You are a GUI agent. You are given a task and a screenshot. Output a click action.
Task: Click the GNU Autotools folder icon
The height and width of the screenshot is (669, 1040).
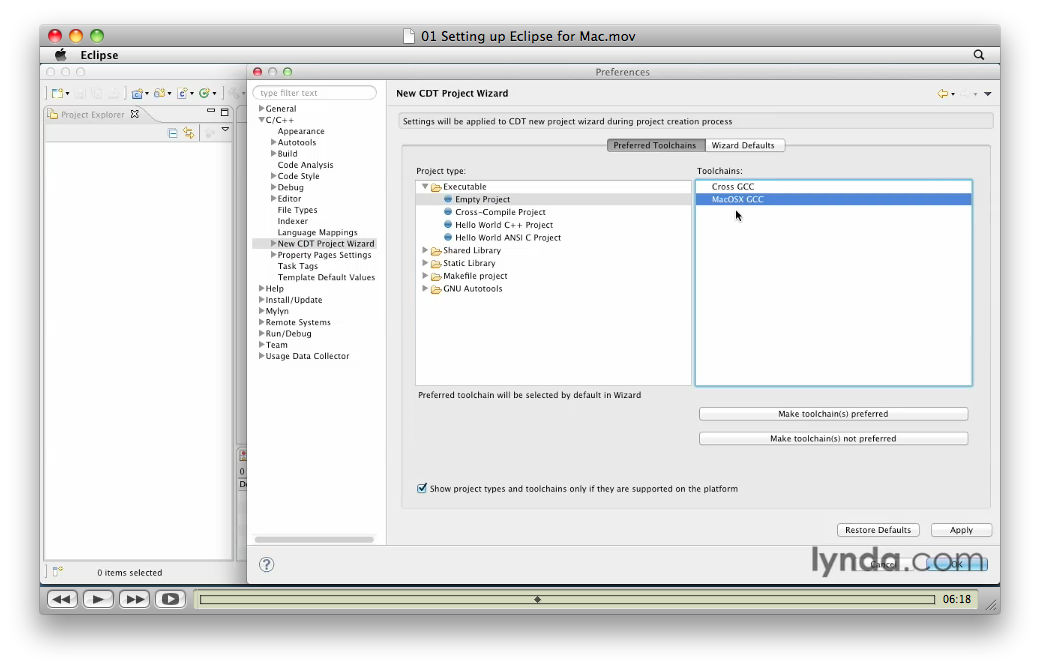pos(436,289)
